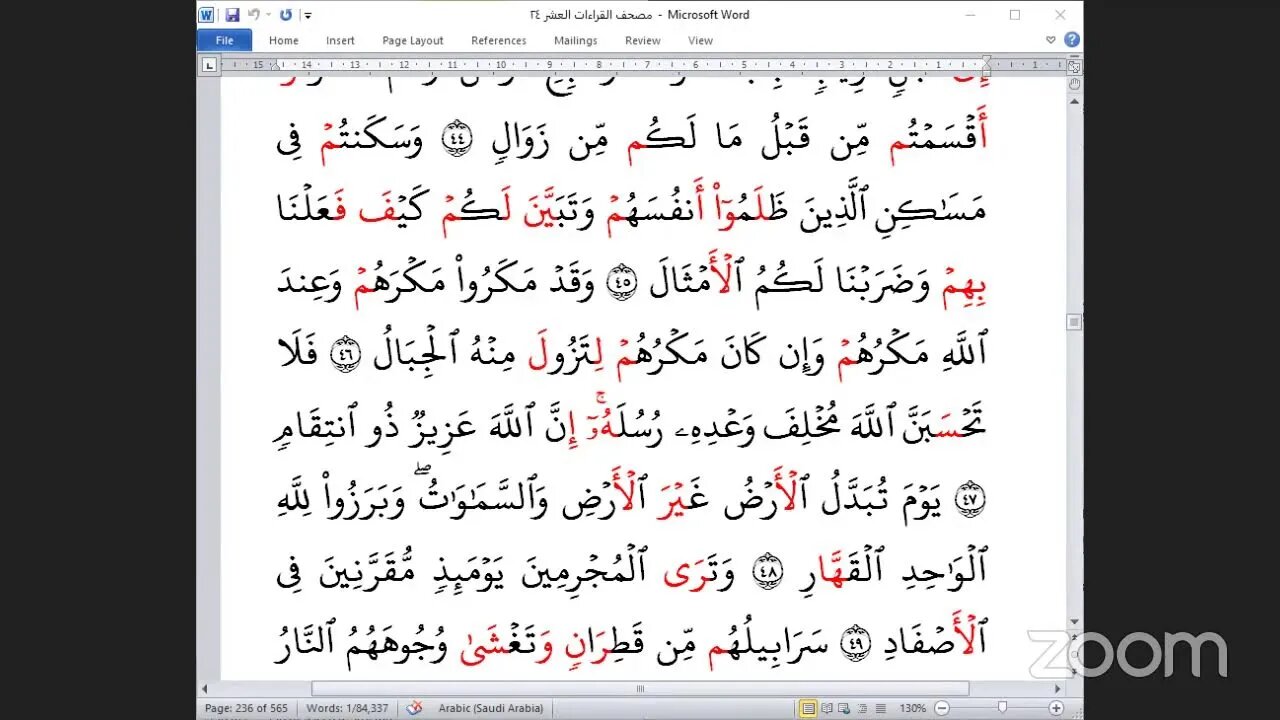Image resolution: width=1280 pixels, height=720 pixels.
Task: Open the Mailings tab
Action: click(x=576, y=40)
